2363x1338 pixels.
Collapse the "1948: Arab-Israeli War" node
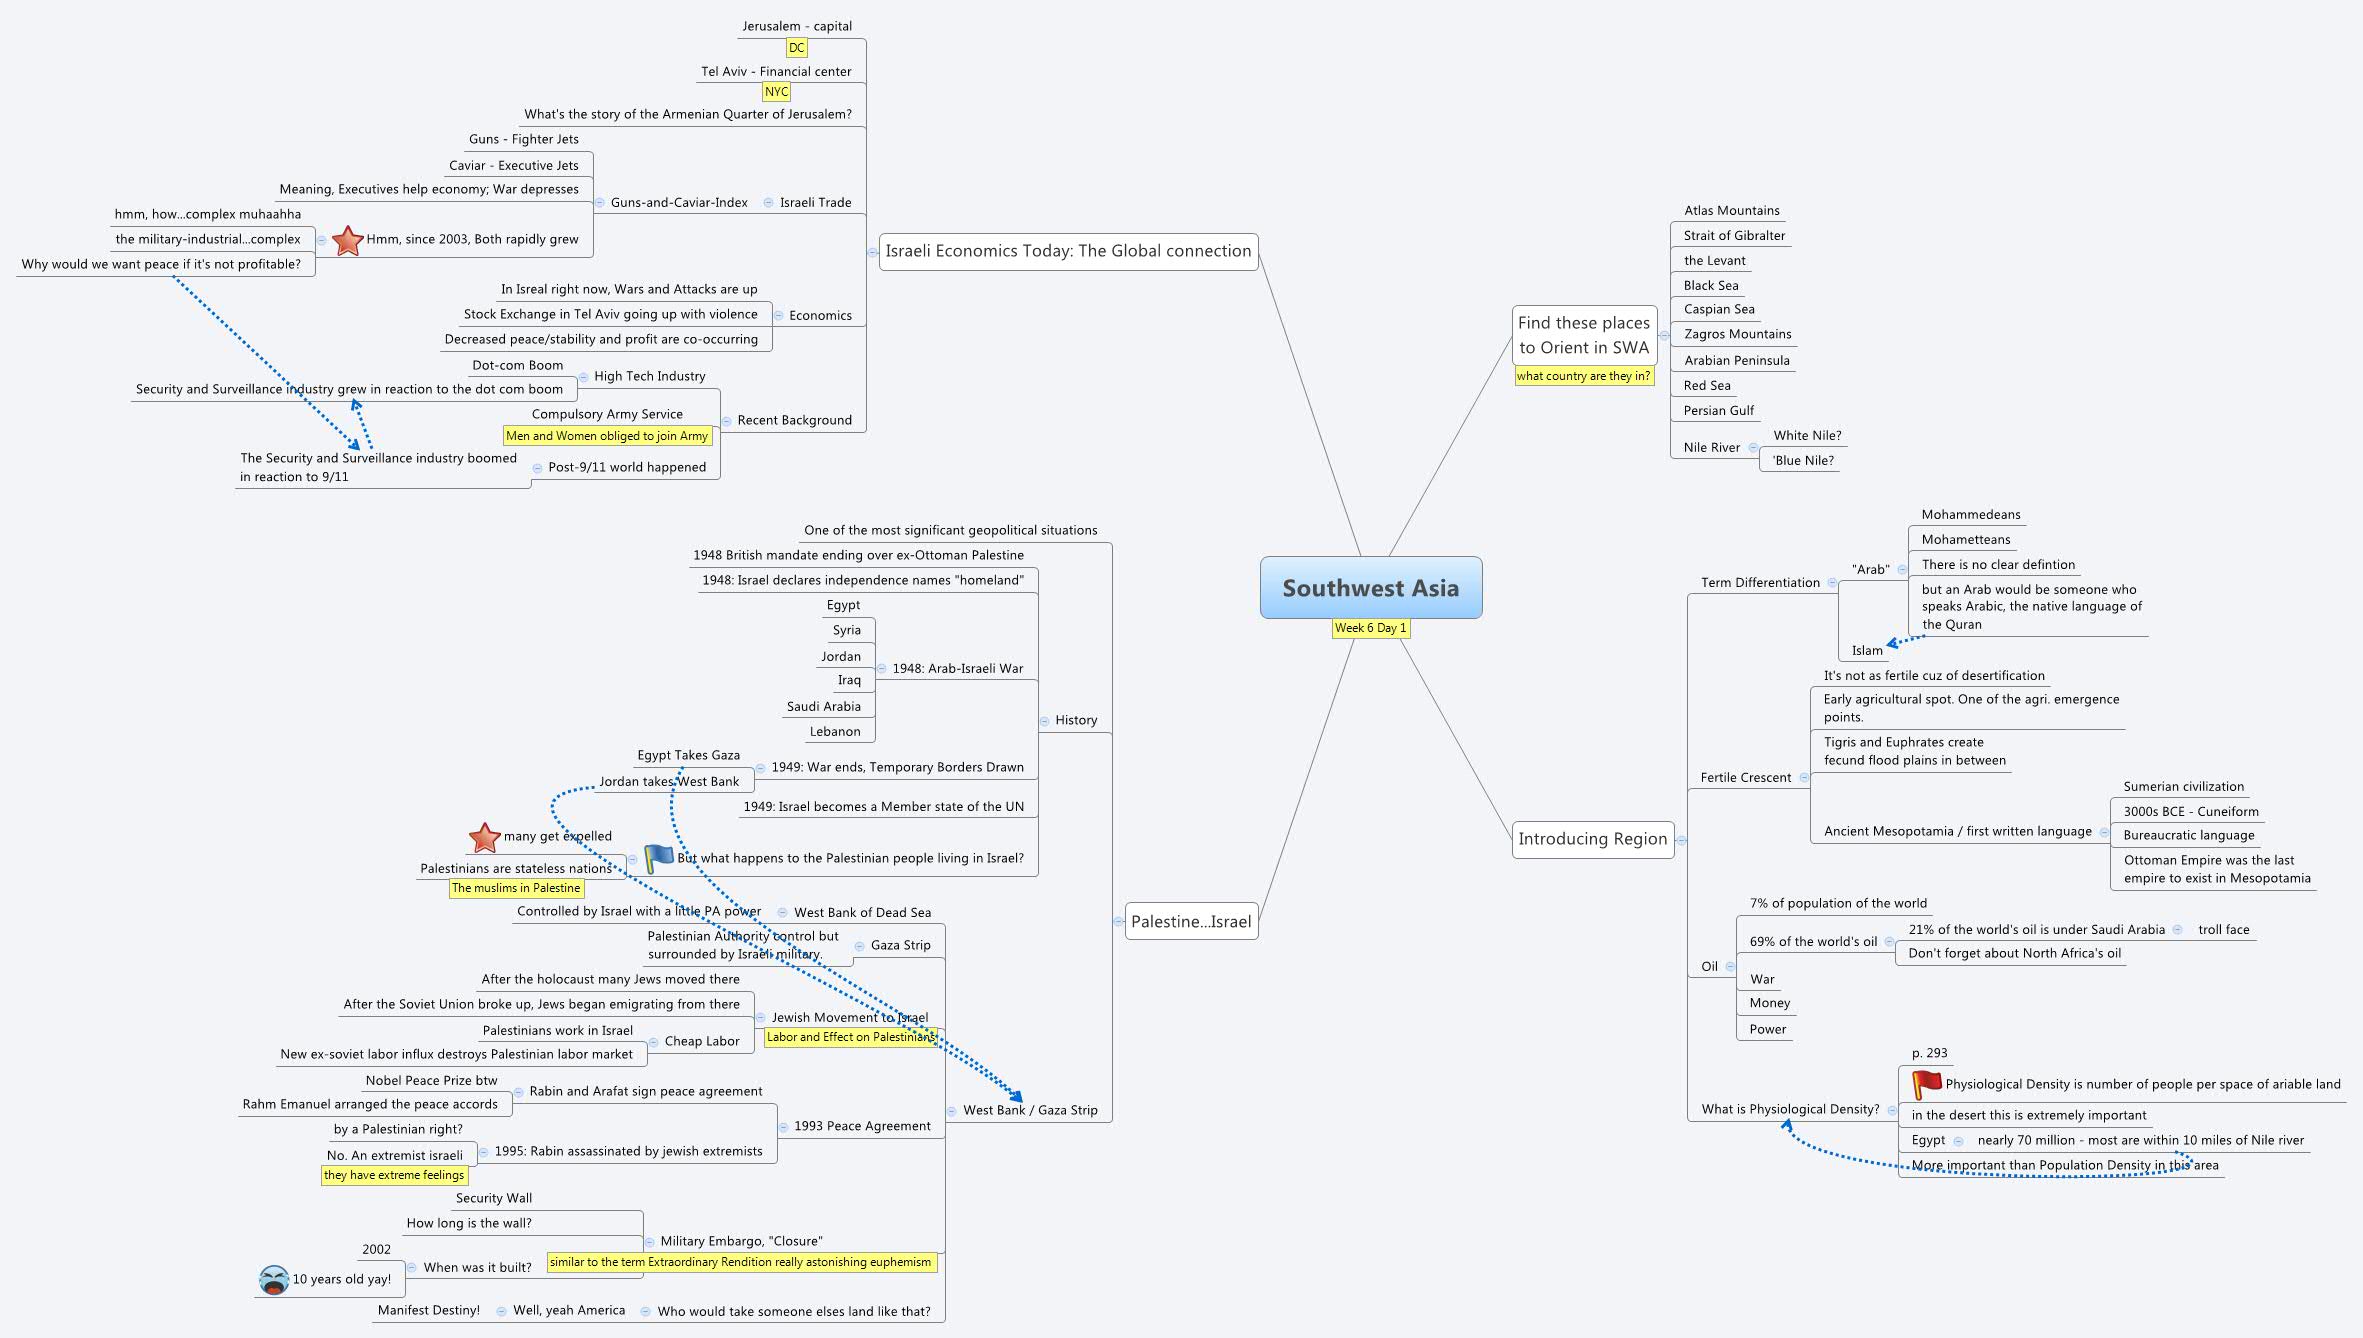(882, 668)
